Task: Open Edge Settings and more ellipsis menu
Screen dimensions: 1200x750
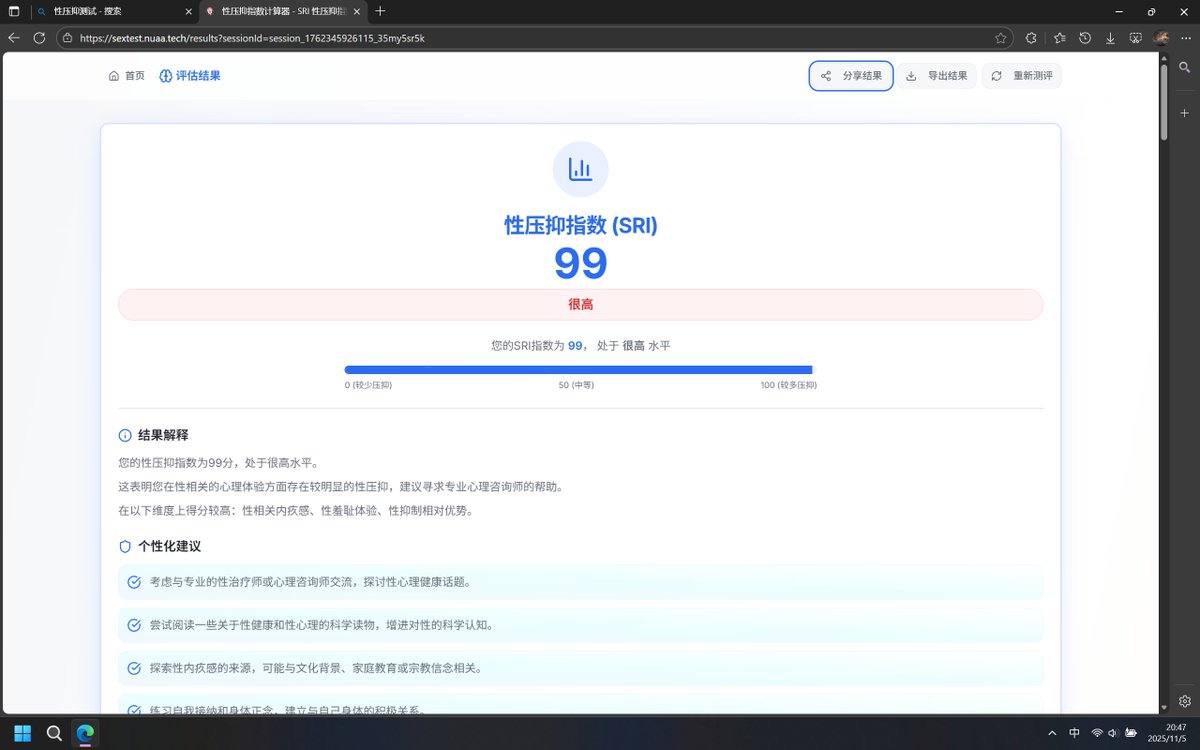Action: (1185, 38)
